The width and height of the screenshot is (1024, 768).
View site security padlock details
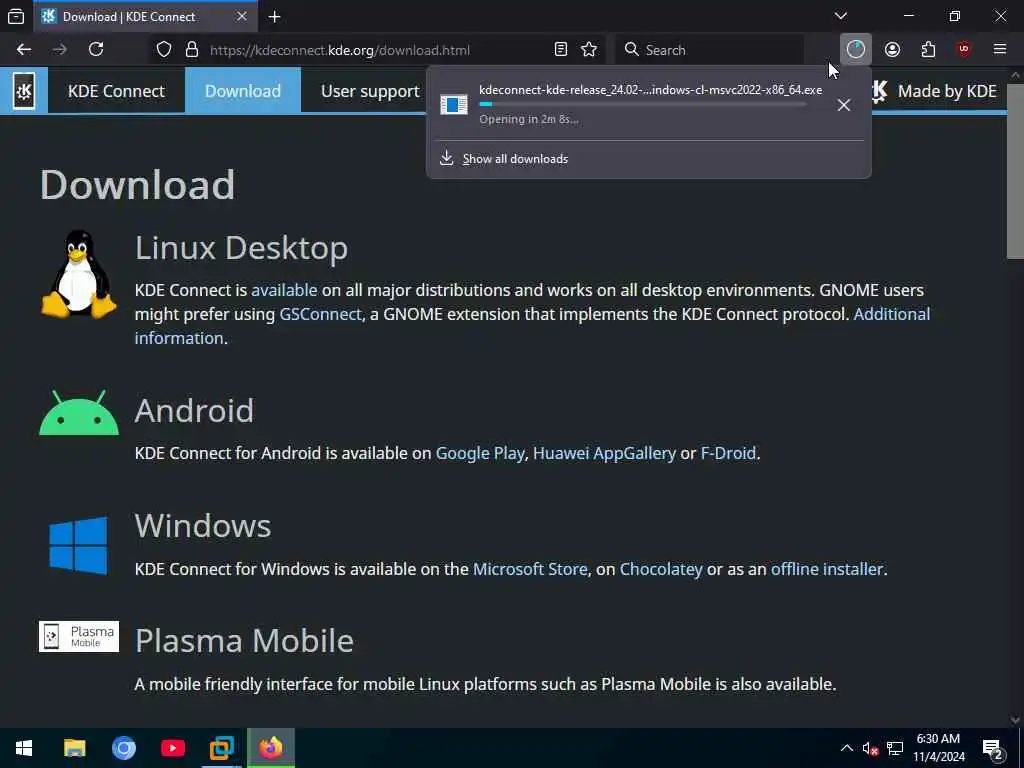point(191,50)
